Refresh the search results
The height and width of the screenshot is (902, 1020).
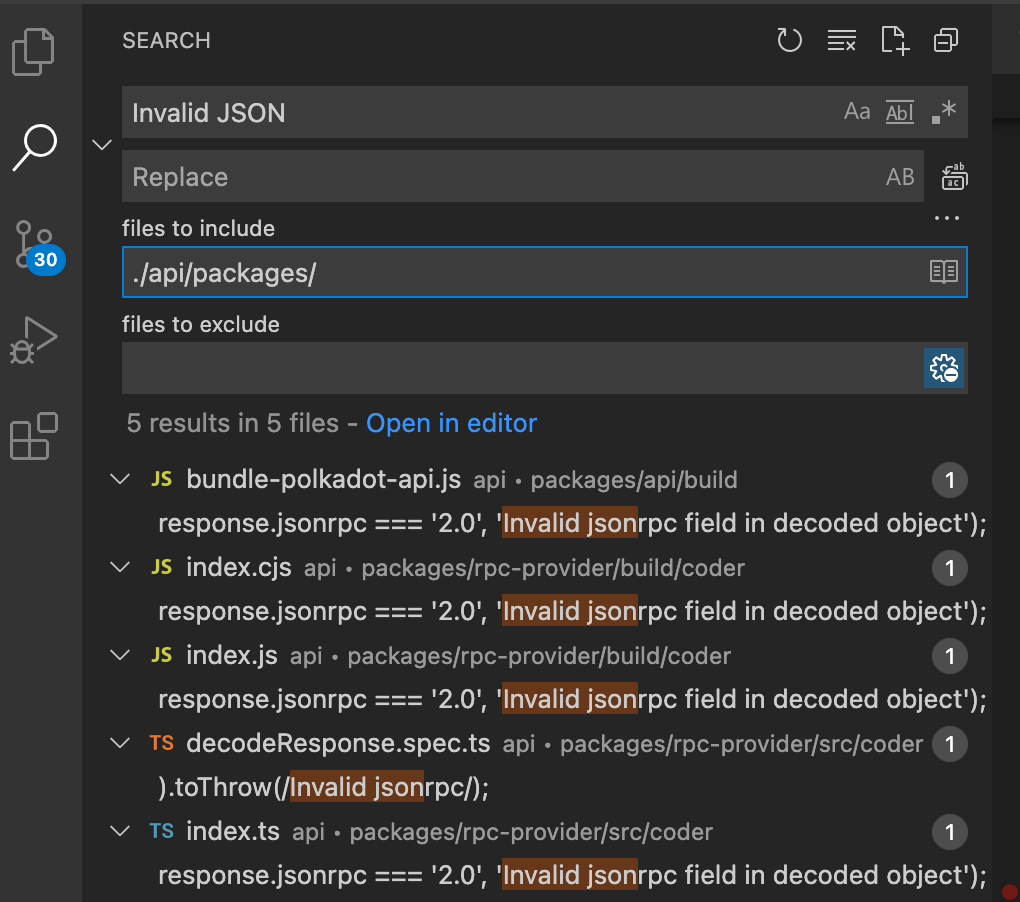coord(789,40)
